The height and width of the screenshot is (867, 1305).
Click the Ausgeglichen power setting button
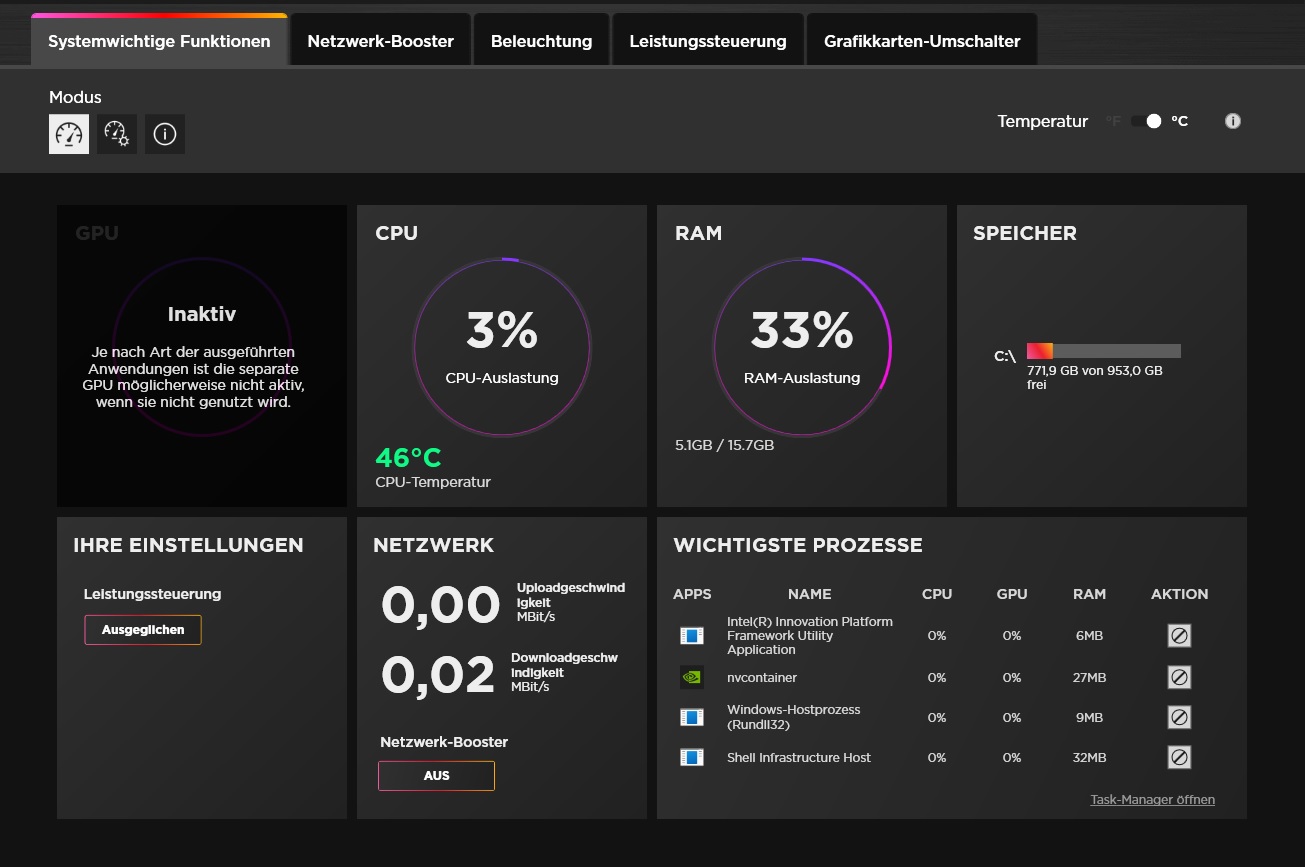point(143,630)
